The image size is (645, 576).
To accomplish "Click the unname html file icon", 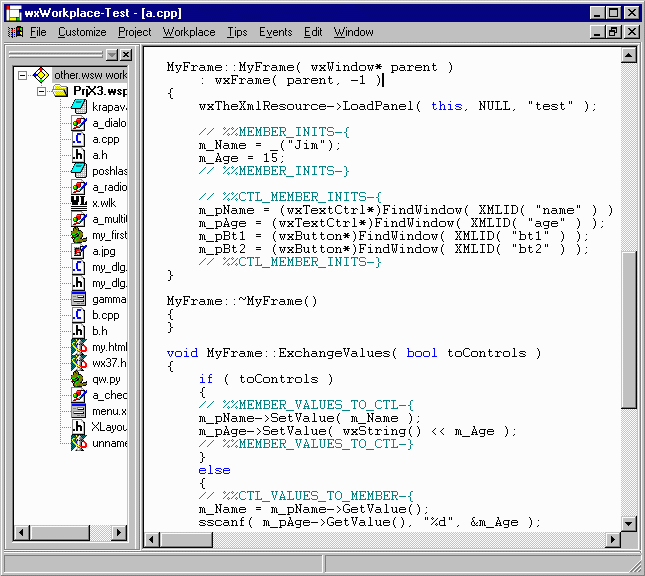I will coord(79,443).
